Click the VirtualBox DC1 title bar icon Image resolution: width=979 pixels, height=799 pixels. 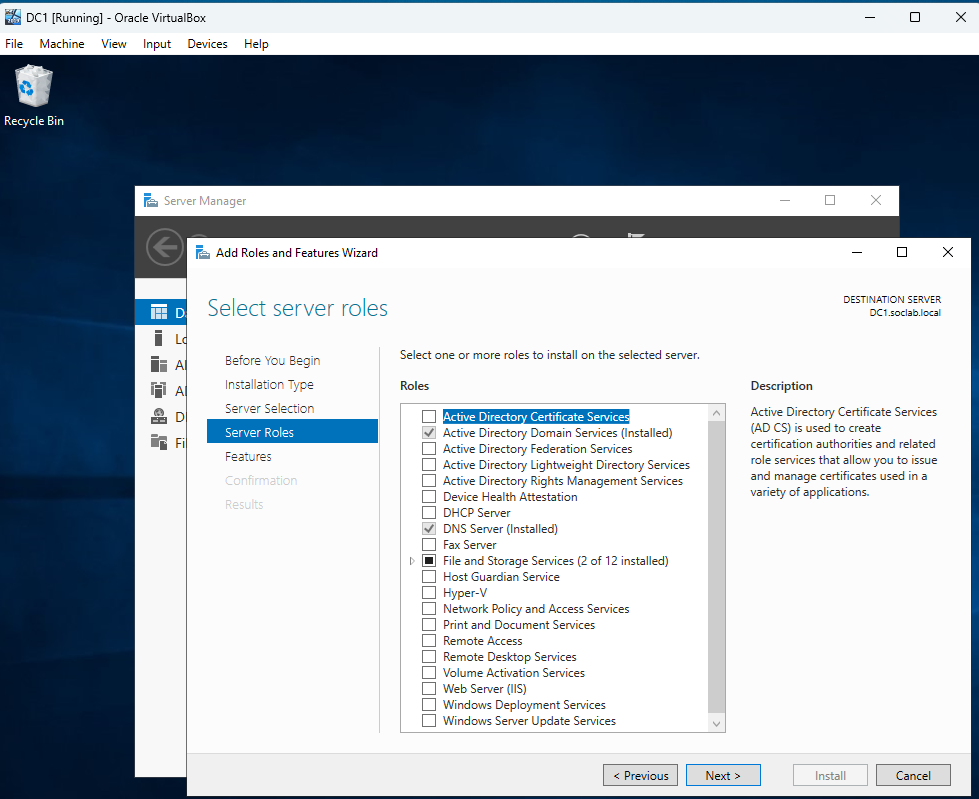(x=12, y=17)
